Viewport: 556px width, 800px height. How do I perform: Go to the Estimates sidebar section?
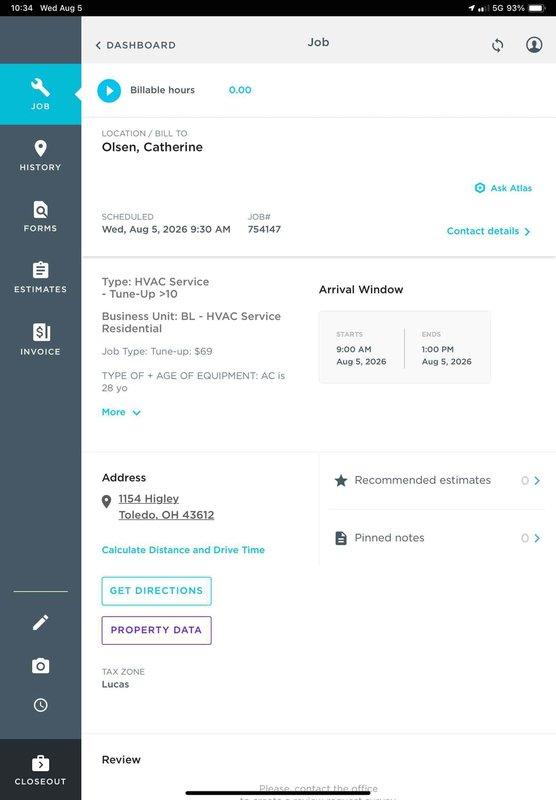(40, 278)
